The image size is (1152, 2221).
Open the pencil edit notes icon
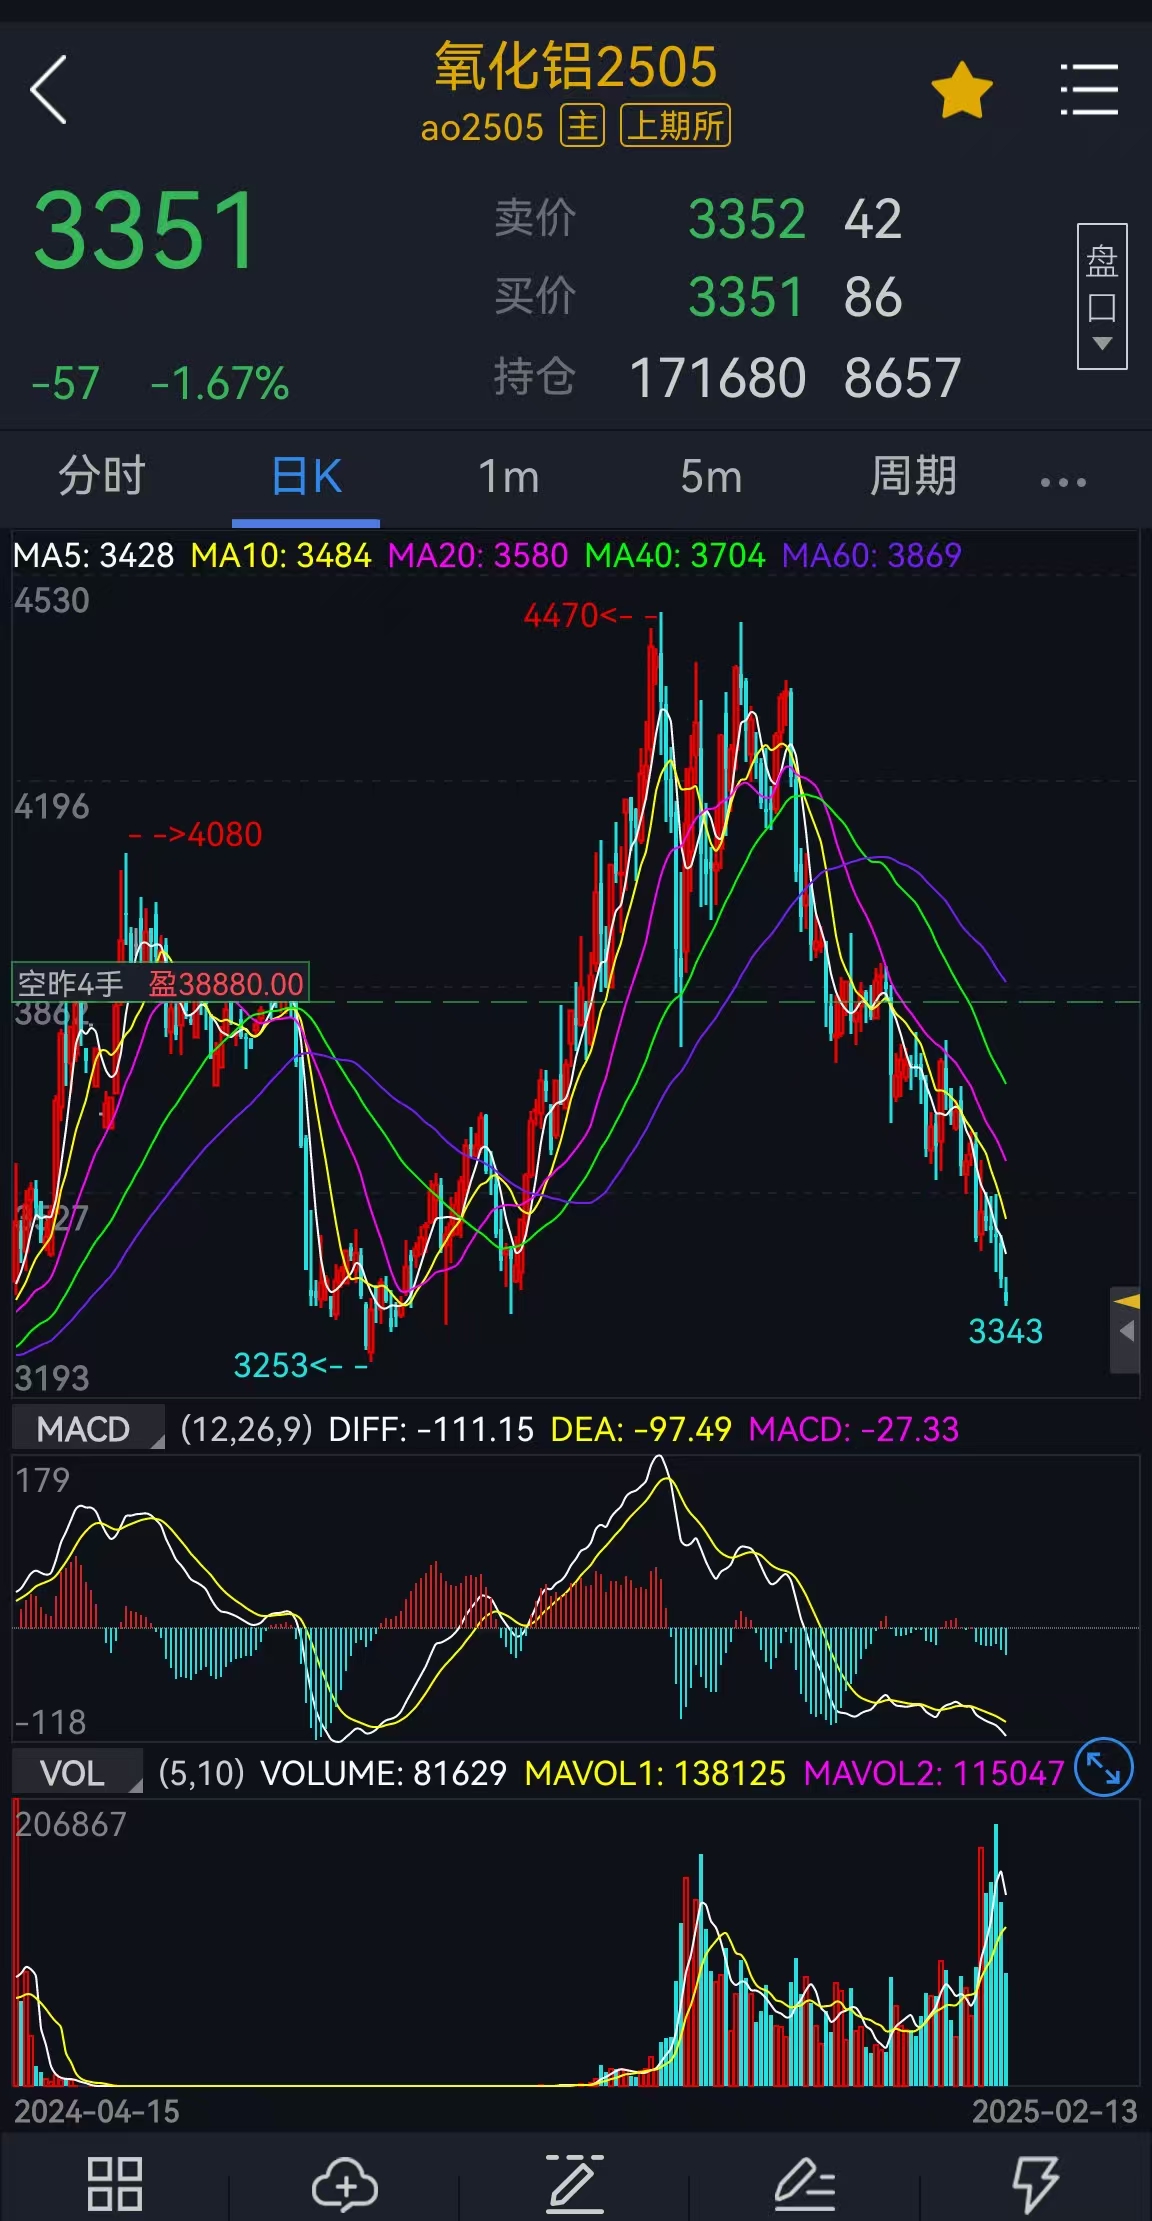point(805,2184)
